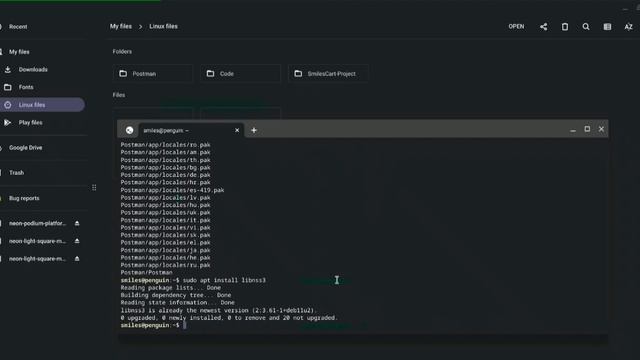The image size is (640, 360).
Task: Click the 'libnss3 is already the newest version' line
Action: 218,310
